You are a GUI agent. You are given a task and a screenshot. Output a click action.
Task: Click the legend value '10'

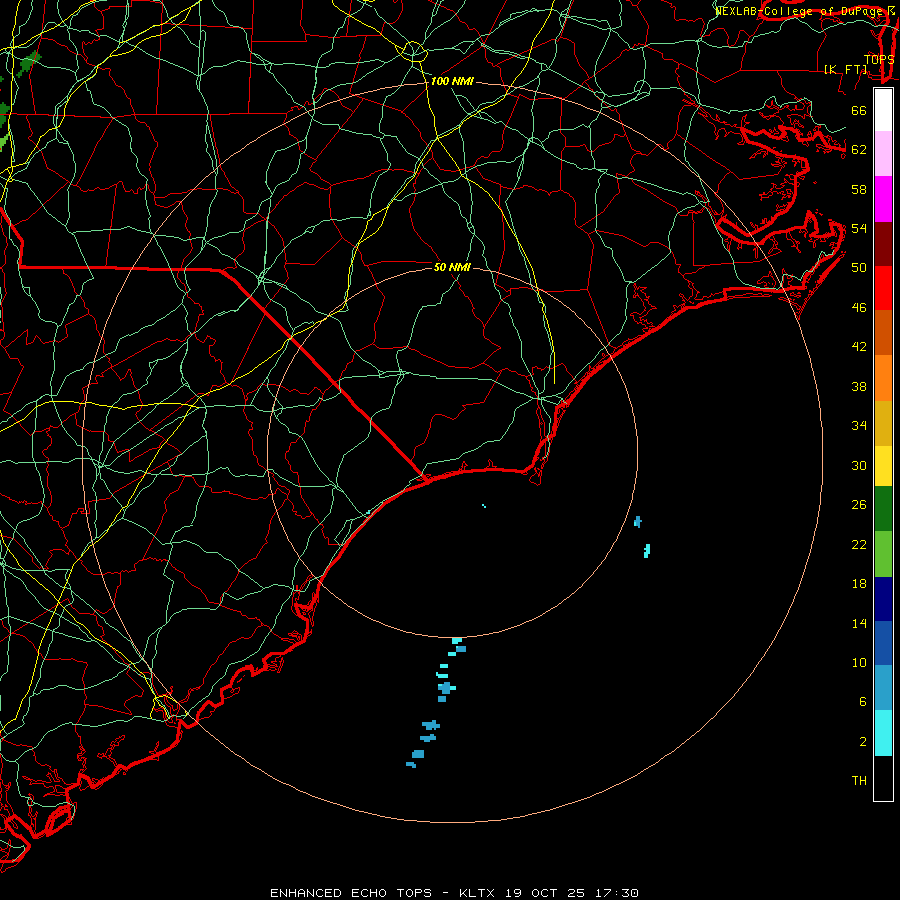859,663
